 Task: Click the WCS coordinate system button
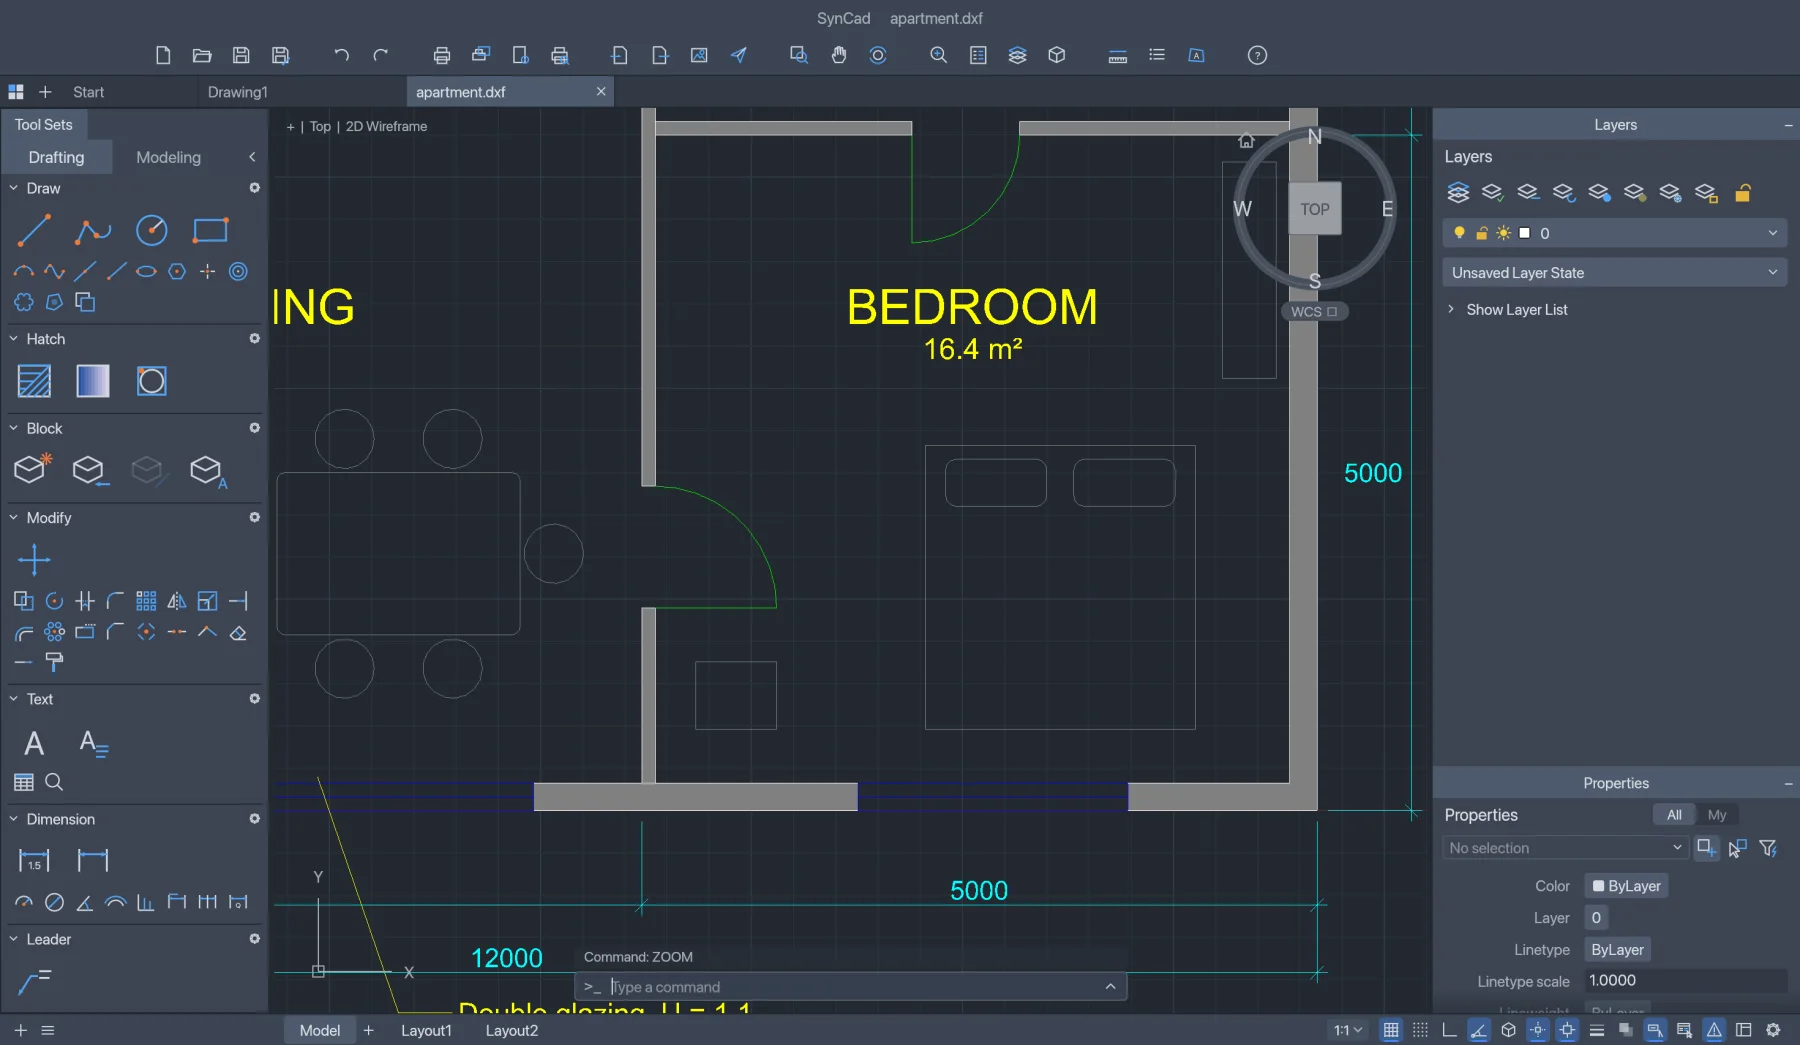tap(1313, 312)
